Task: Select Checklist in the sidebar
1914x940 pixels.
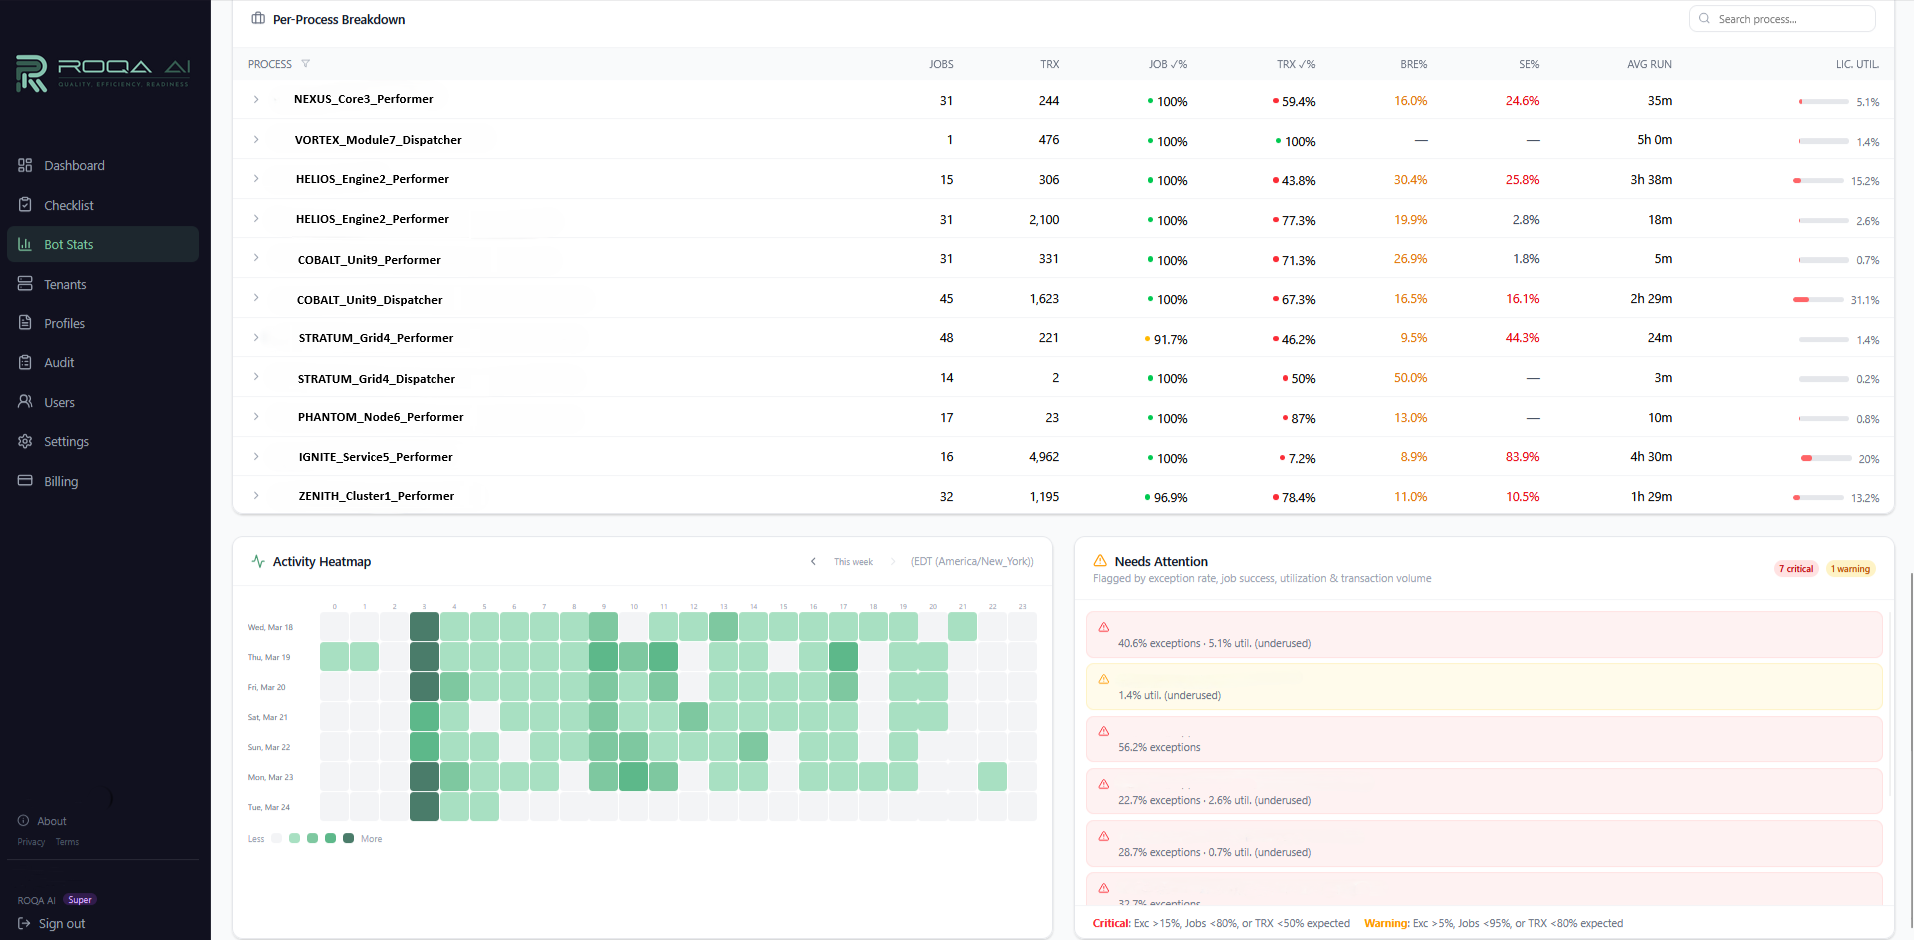Action: click(68, 204)
